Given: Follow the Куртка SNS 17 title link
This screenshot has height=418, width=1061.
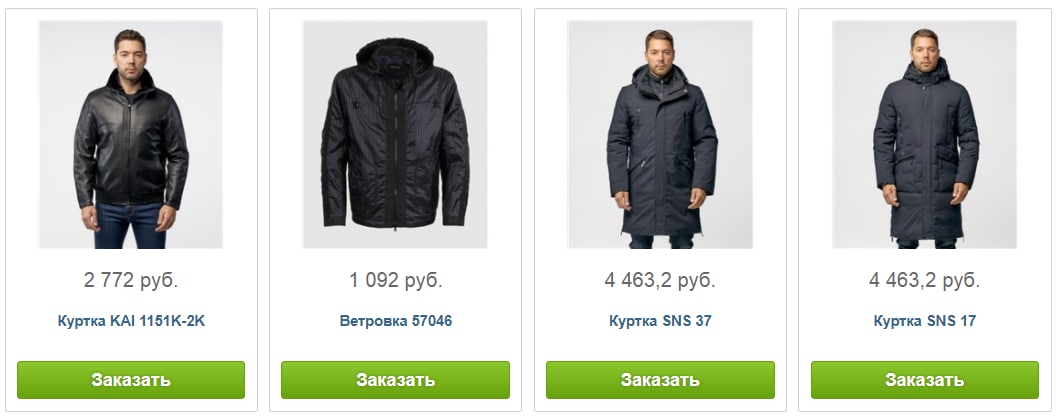Looking at the screenshot, I should point(925,321).
